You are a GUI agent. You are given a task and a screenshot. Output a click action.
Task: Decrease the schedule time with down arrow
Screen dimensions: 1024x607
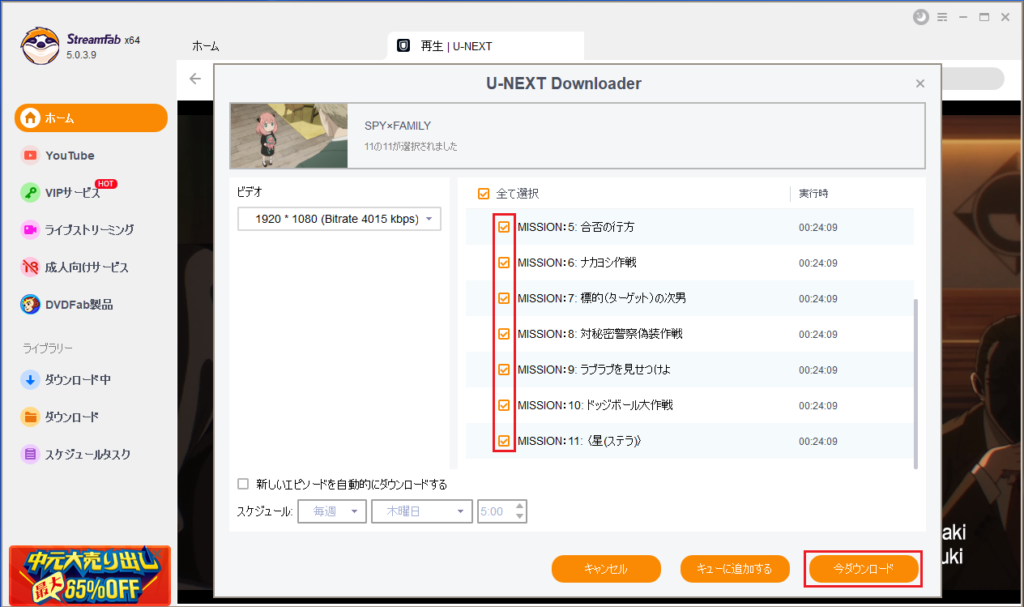tap(520, 517)
